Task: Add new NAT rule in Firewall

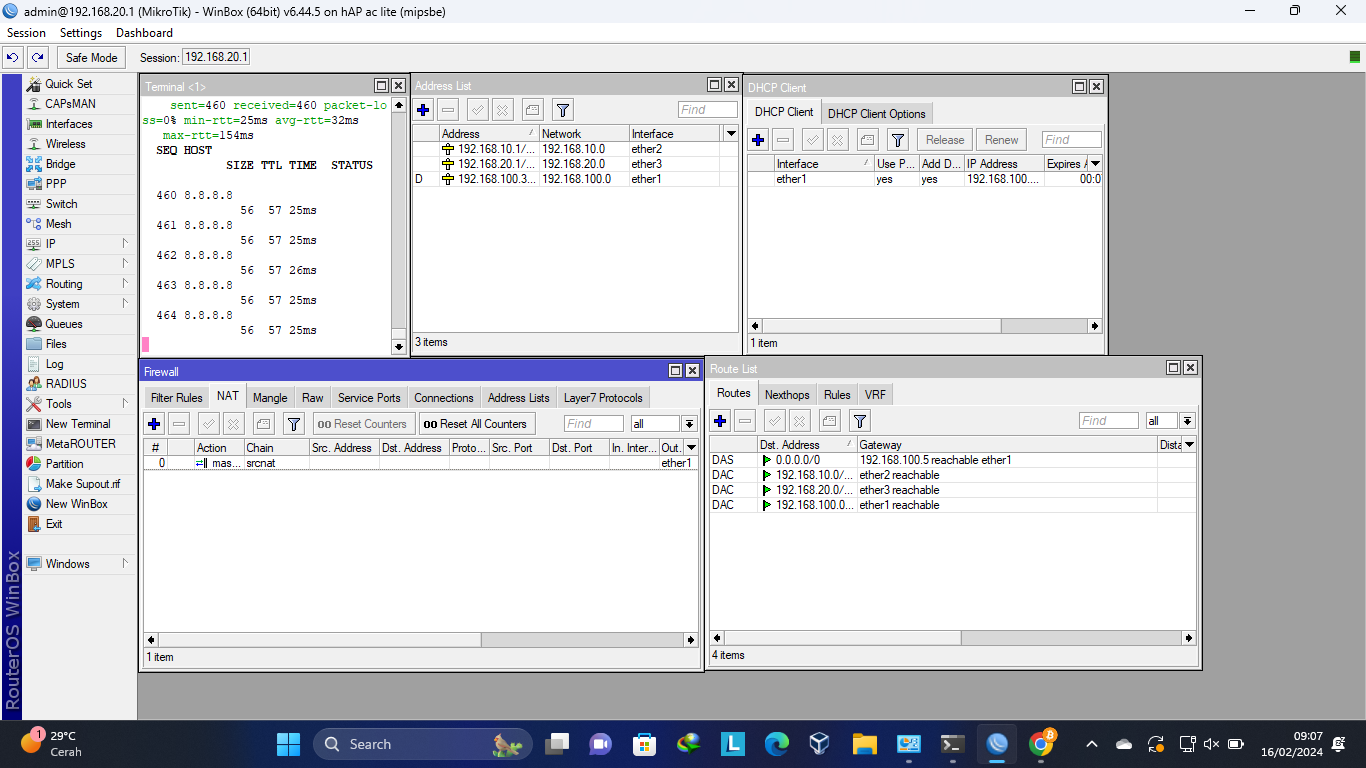Action: [x=154, y=424]
